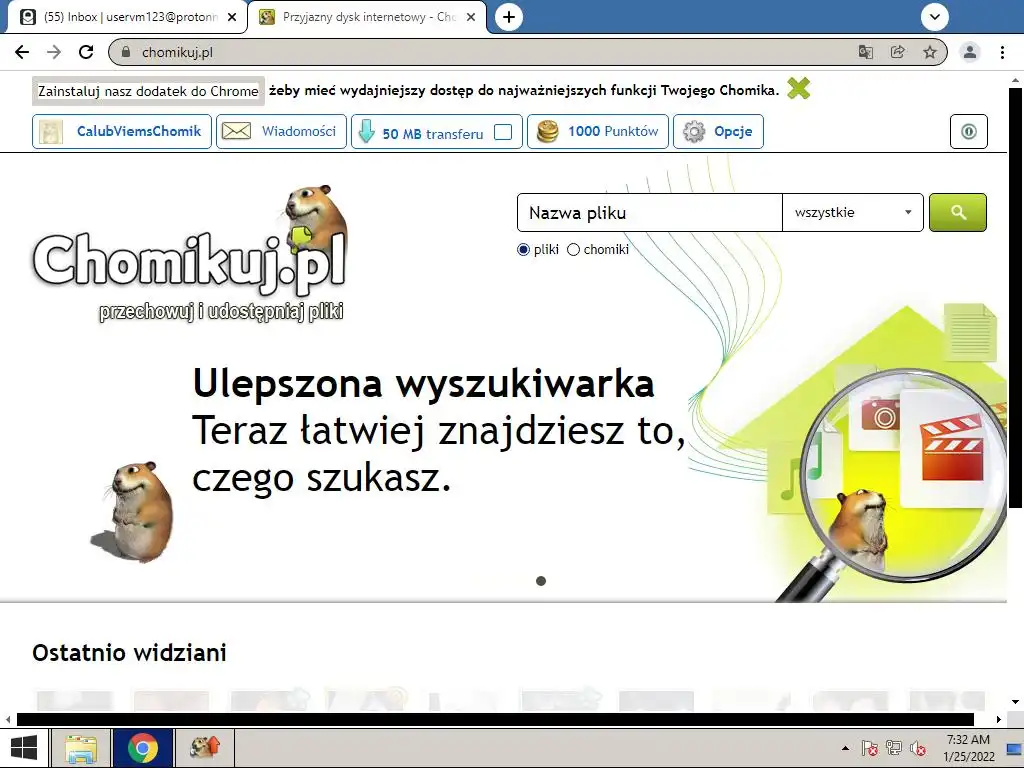Click the Ostatnio widziani heading
The width and height of the screenshot is (1024, 768).
tap(129, 652)
